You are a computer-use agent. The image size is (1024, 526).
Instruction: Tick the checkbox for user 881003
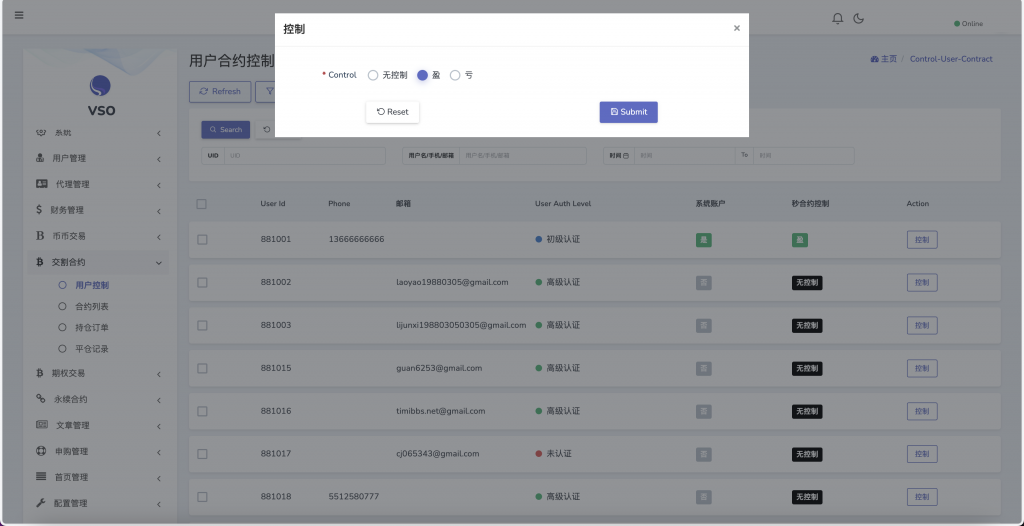point(202,325)
